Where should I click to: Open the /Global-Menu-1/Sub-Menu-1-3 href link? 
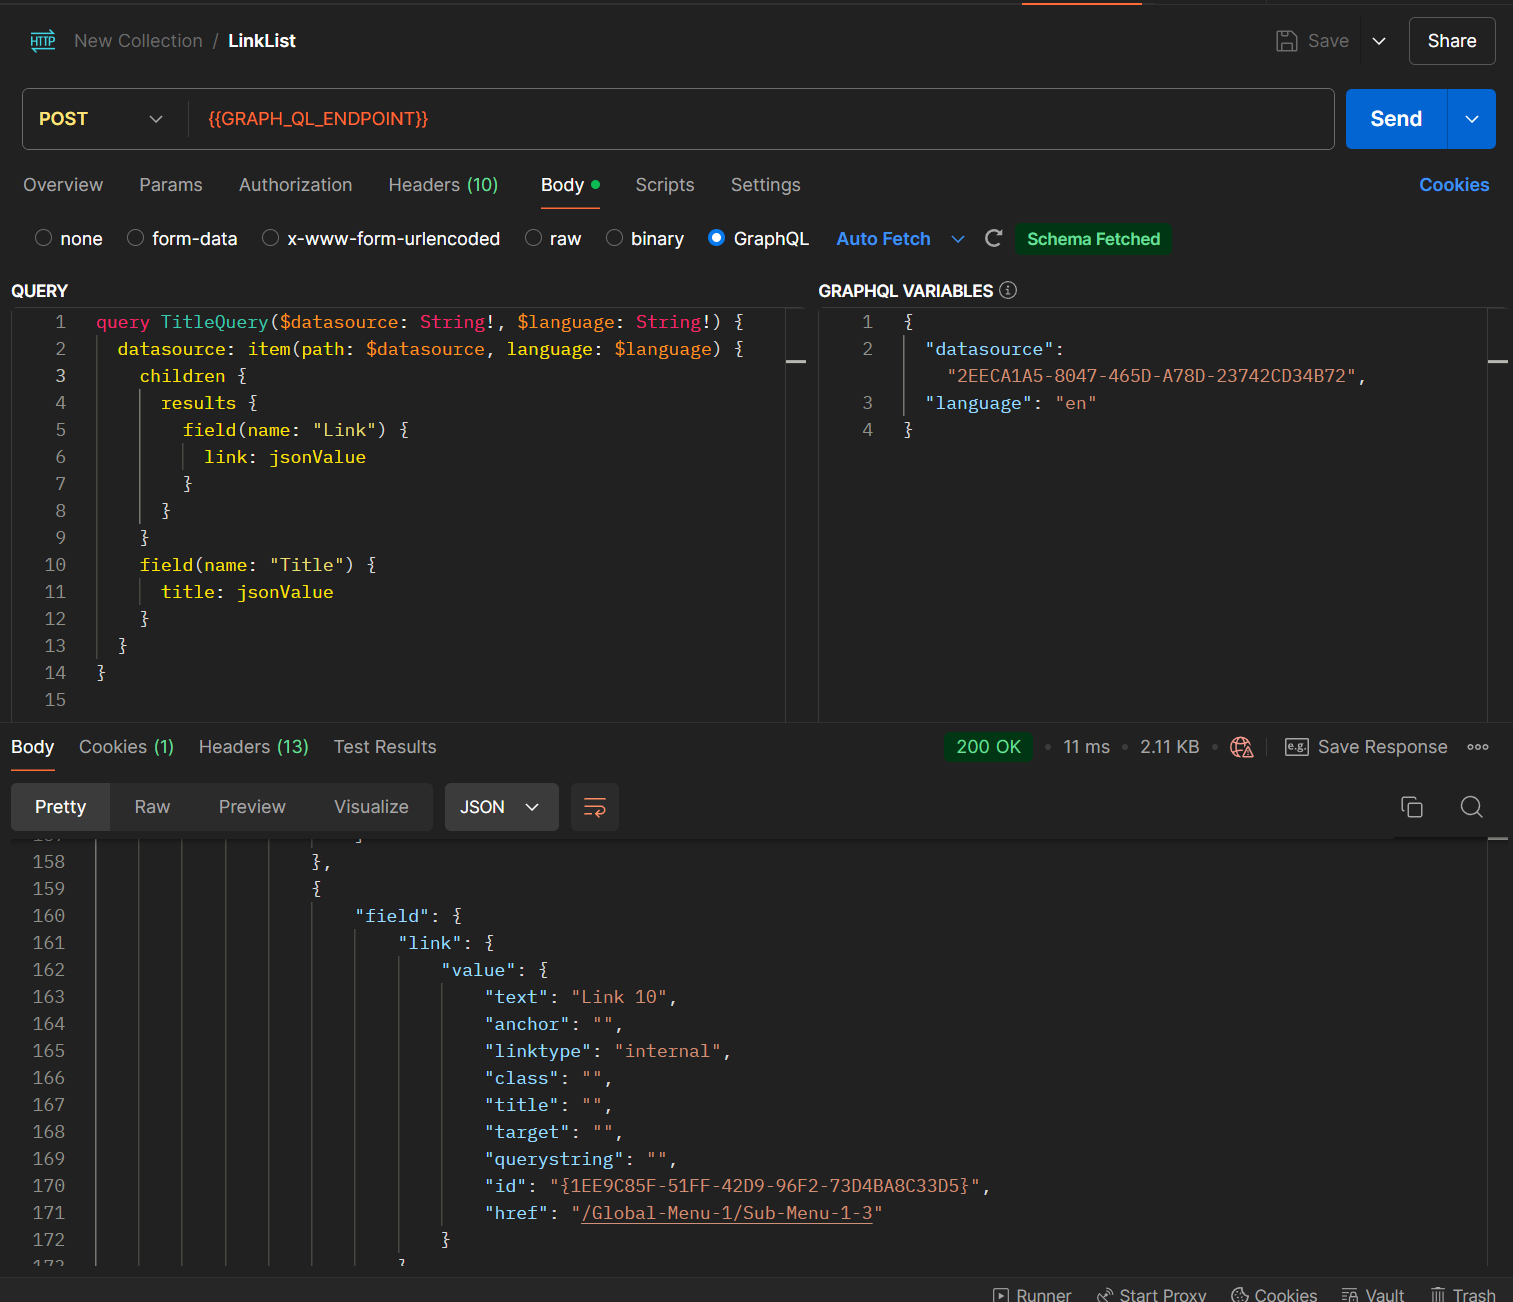tap(727, 1213)
